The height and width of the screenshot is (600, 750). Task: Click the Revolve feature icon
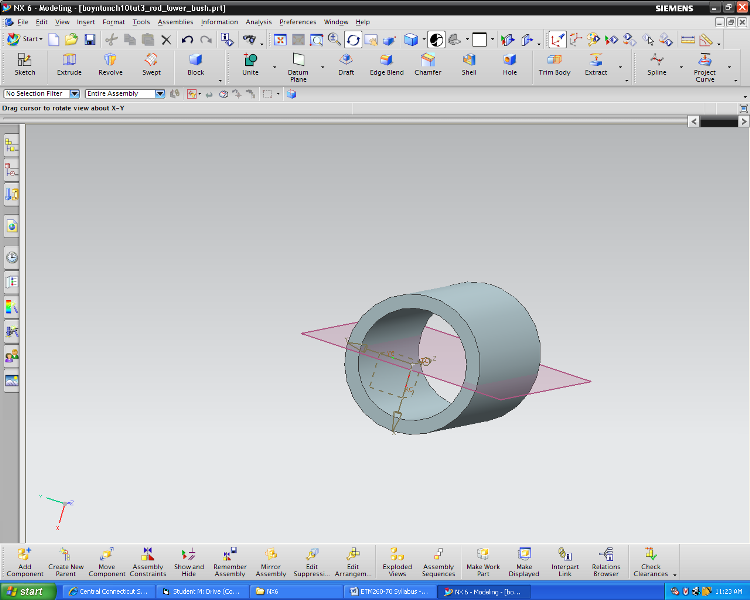(x=110, y=64)
